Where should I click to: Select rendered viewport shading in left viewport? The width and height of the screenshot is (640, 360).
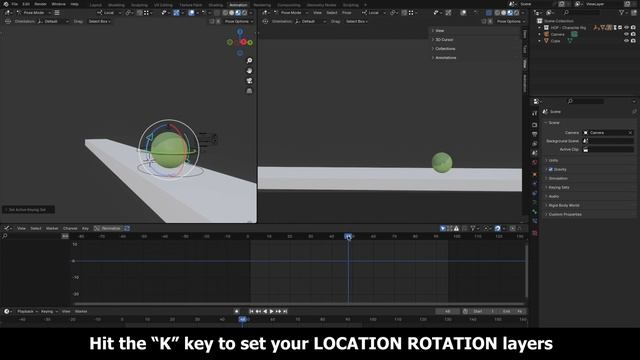[244, 13]
